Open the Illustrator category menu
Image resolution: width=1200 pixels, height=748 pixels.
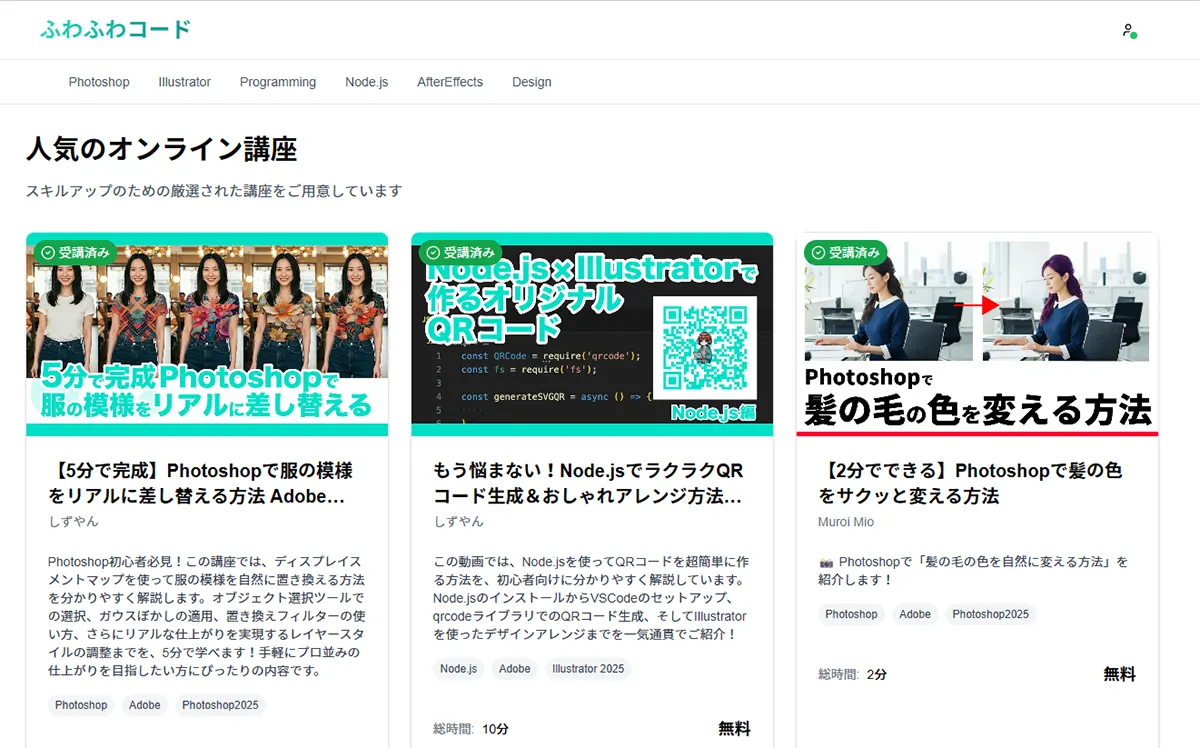184,82
